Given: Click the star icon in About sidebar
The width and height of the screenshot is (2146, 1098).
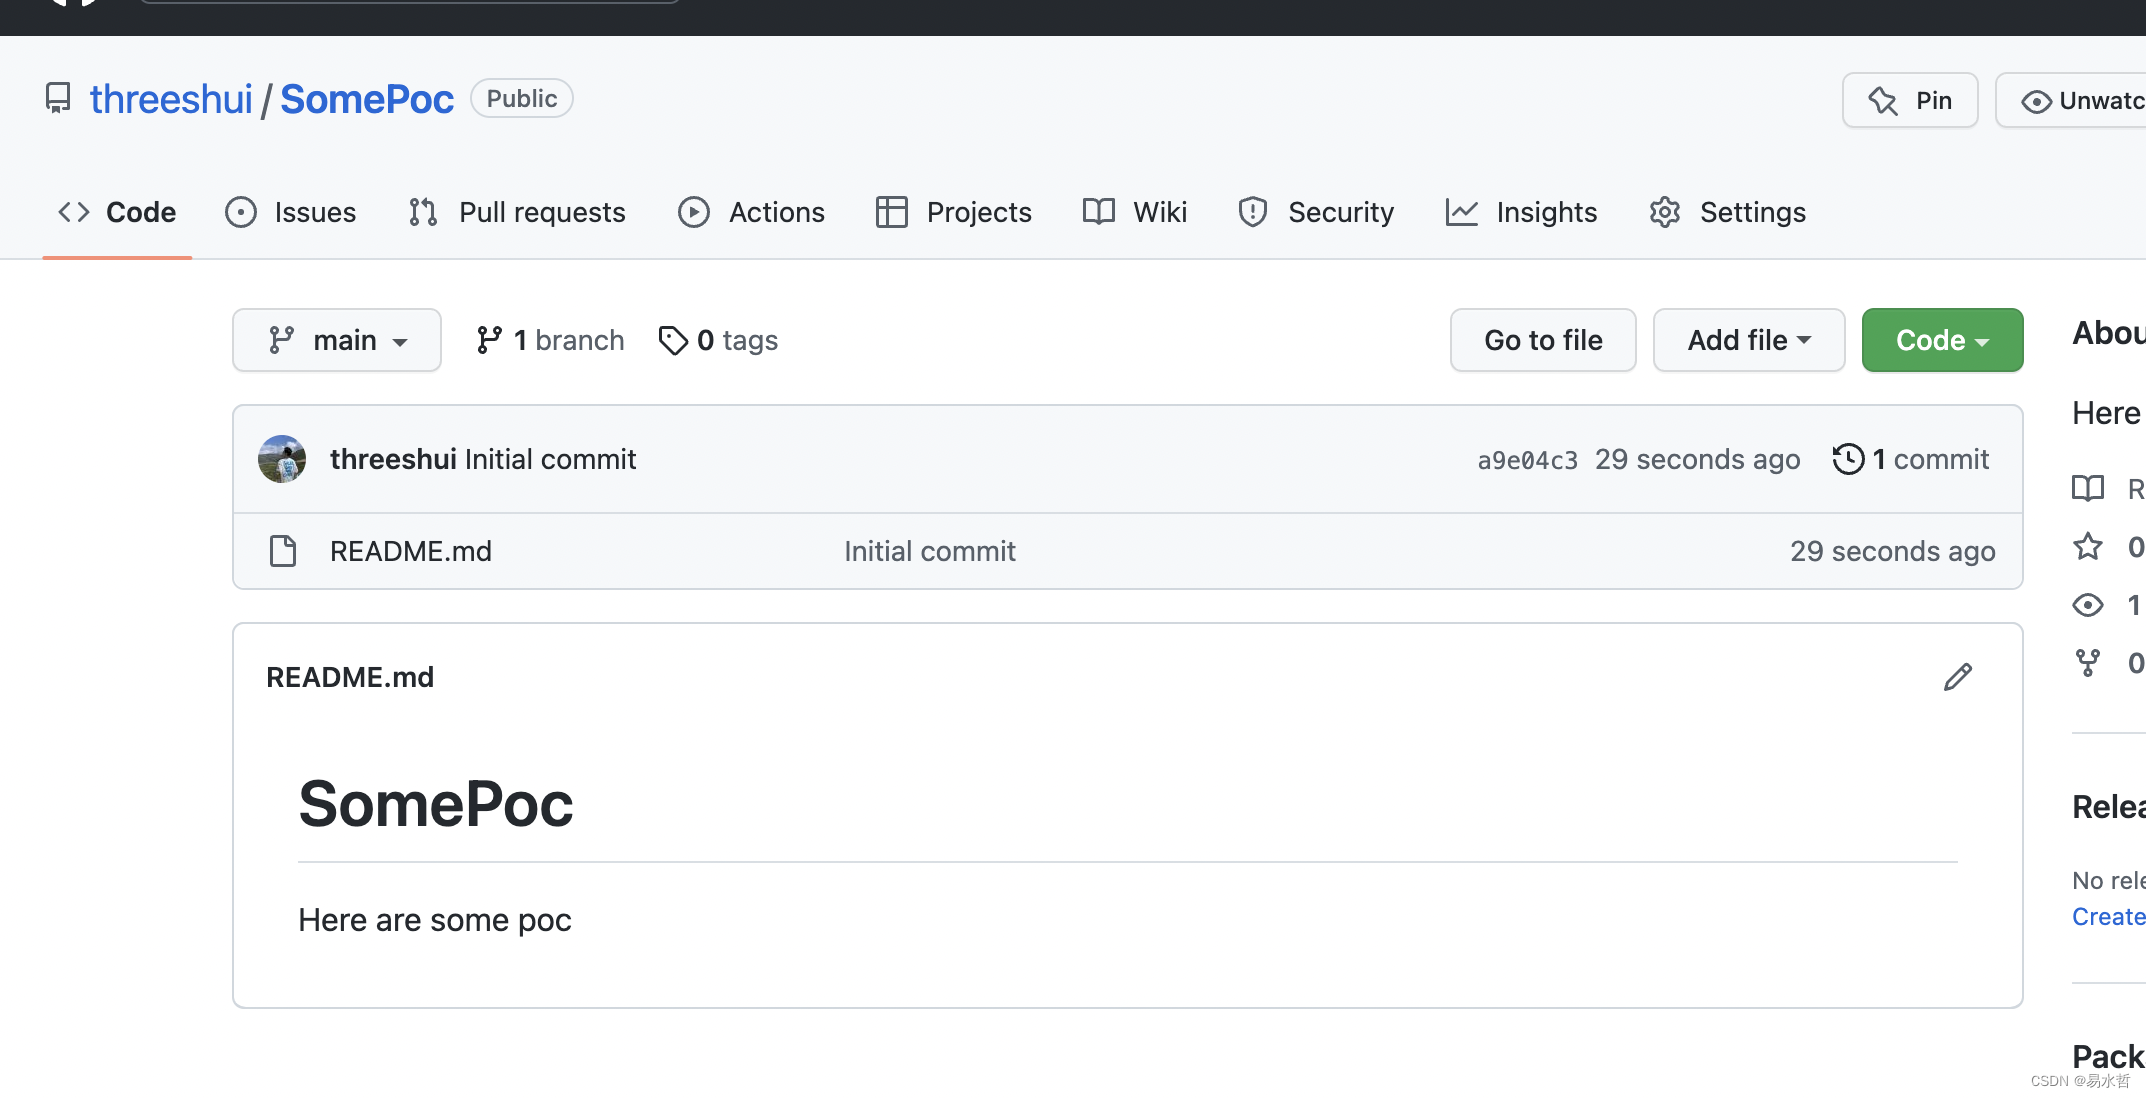Looking at the screenshot, I should pyautogui.click(x=2088, y=546).
